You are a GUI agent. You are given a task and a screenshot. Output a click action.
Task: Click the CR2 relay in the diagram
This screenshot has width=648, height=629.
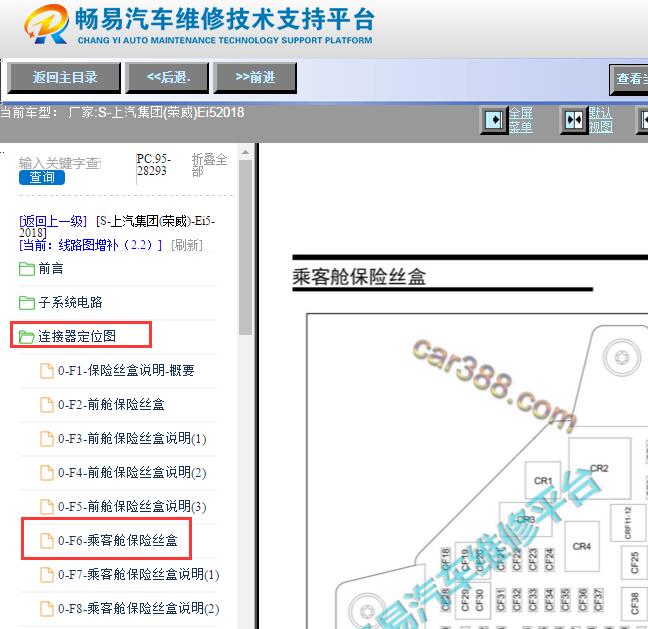[599, 468]
